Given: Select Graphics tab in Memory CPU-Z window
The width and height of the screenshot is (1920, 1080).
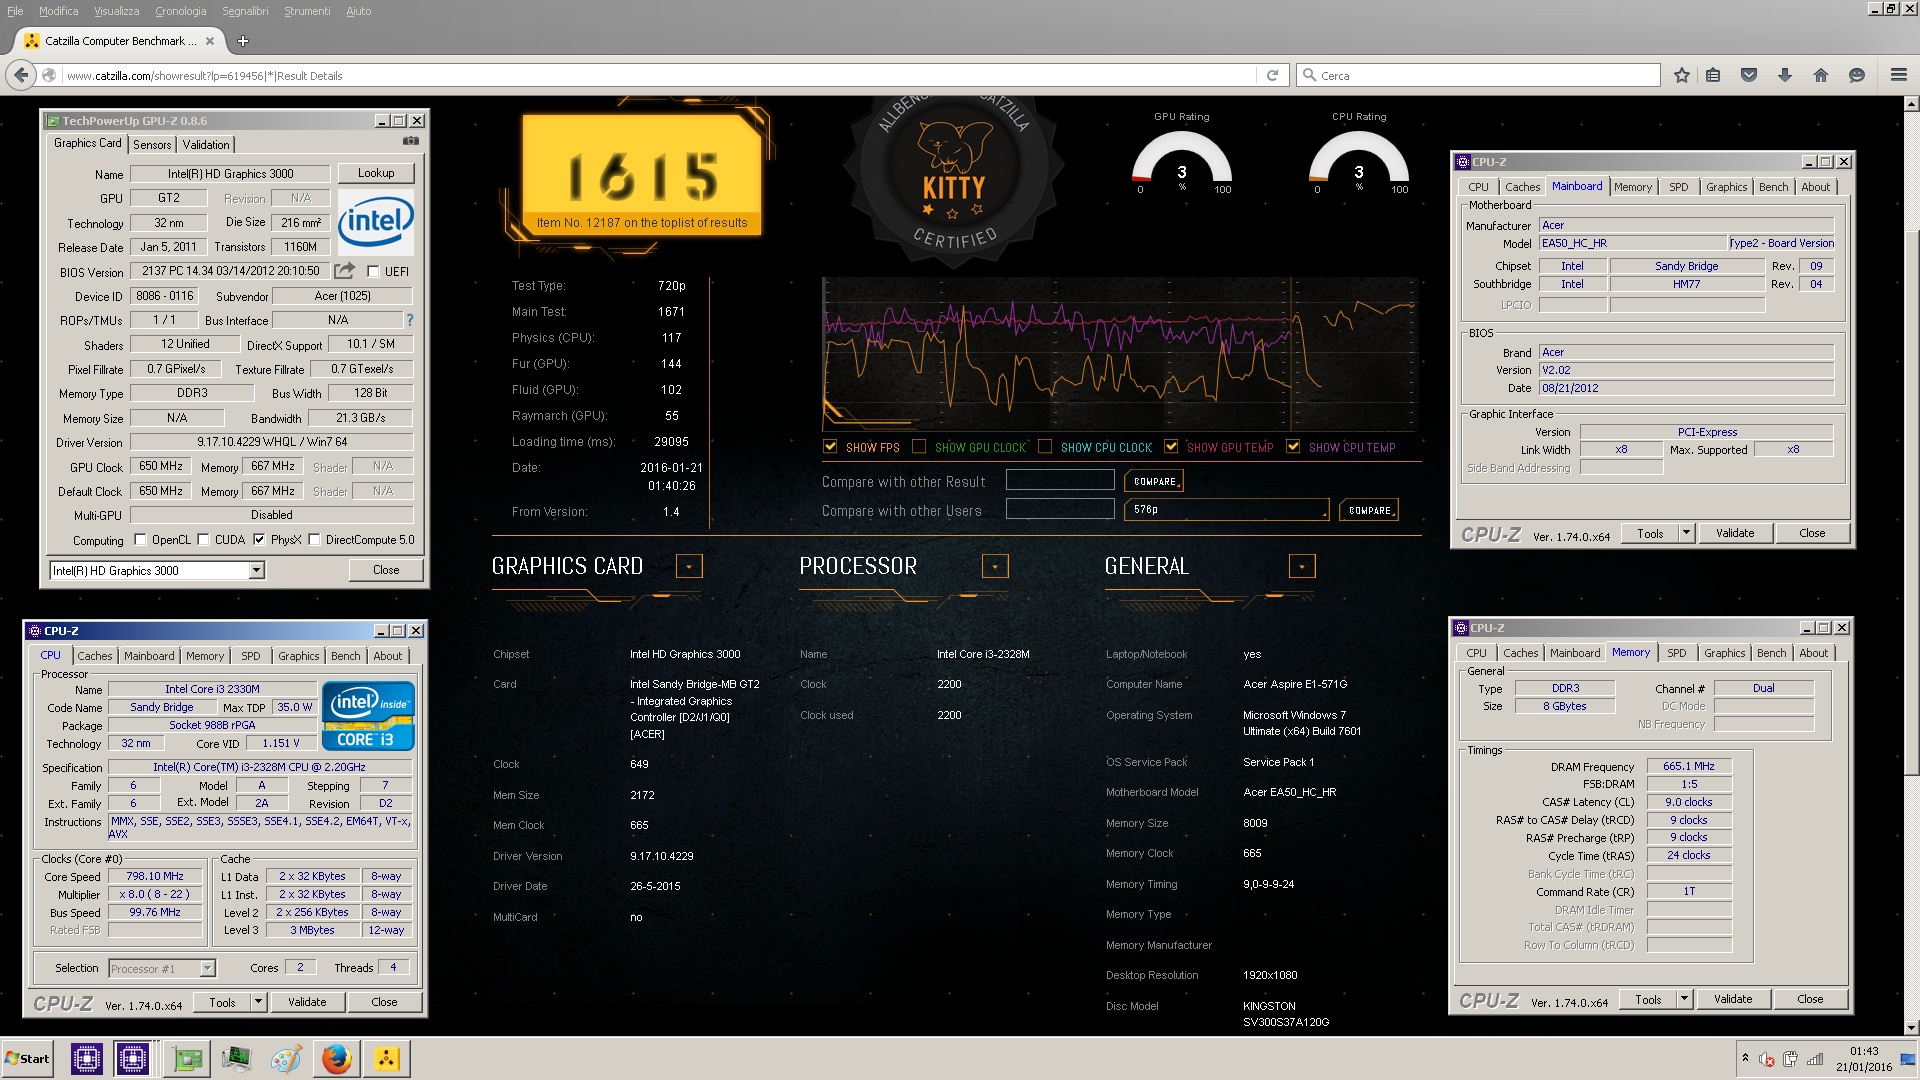Looking at the screenshot, I should pos(1724,653).
